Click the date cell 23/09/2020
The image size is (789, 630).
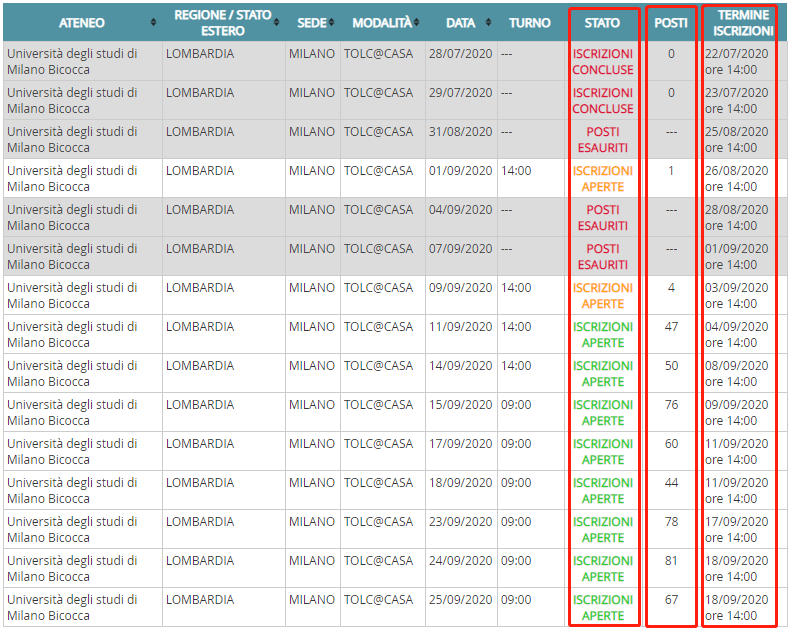coord(460,522)
